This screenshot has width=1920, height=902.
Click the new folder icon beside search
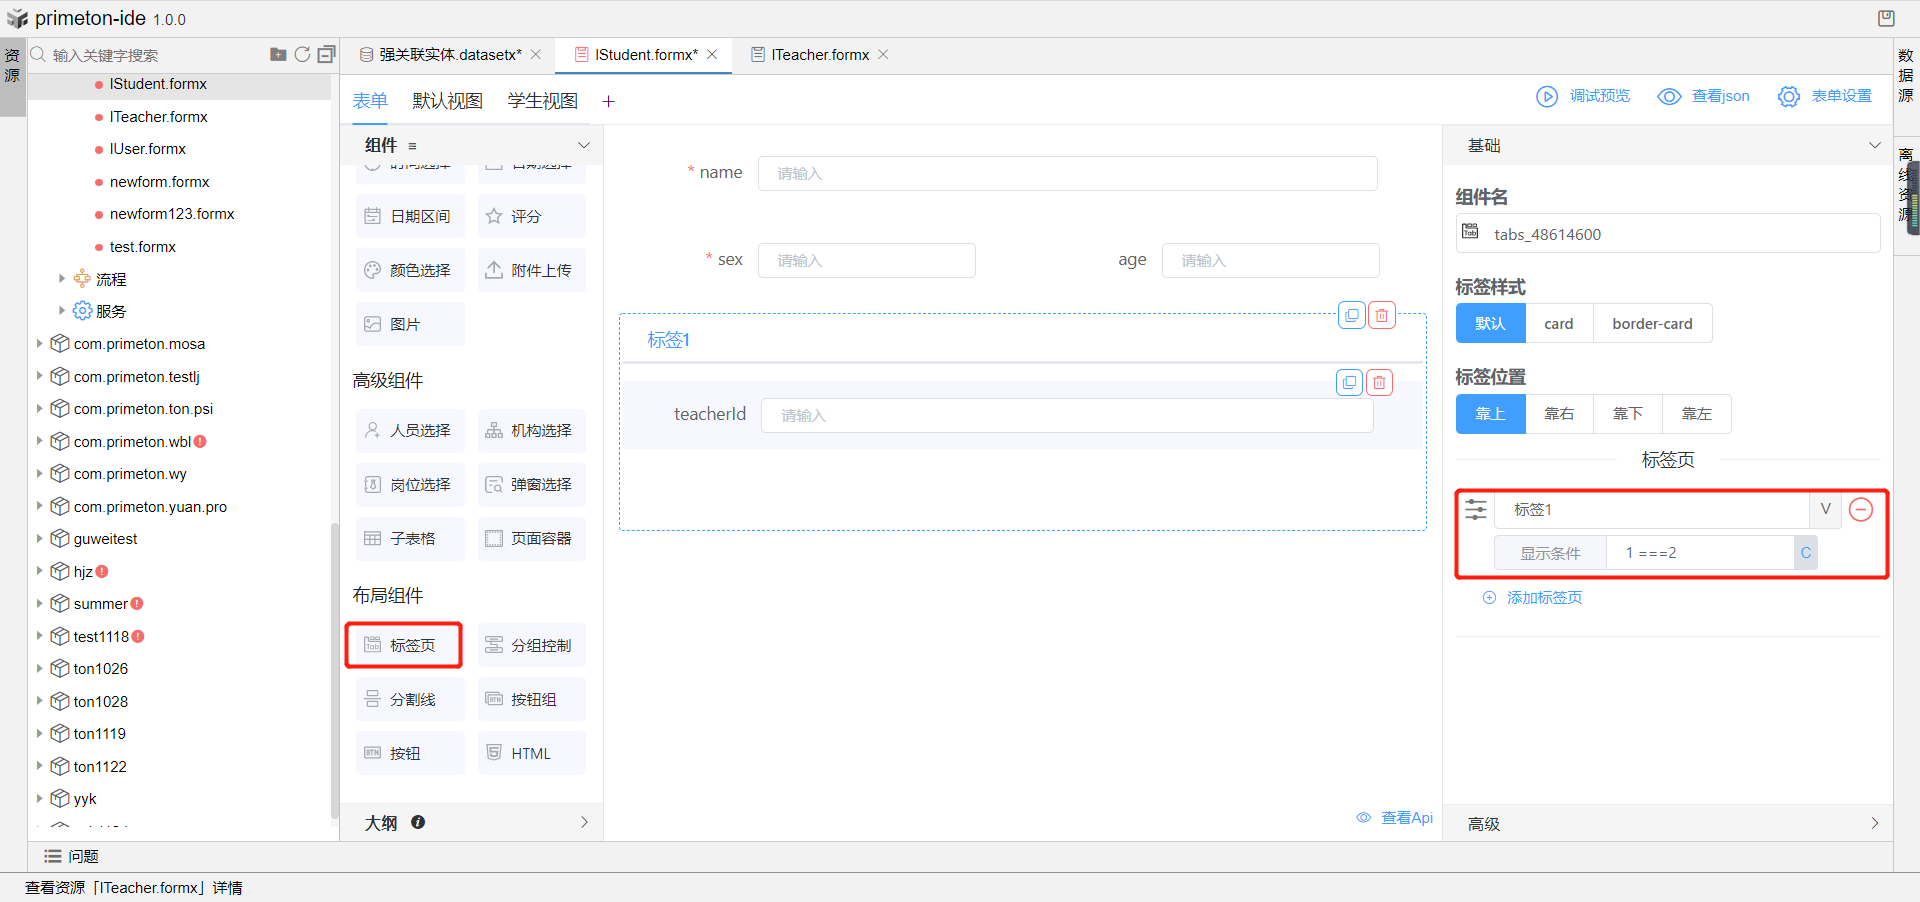pos(278,54)
